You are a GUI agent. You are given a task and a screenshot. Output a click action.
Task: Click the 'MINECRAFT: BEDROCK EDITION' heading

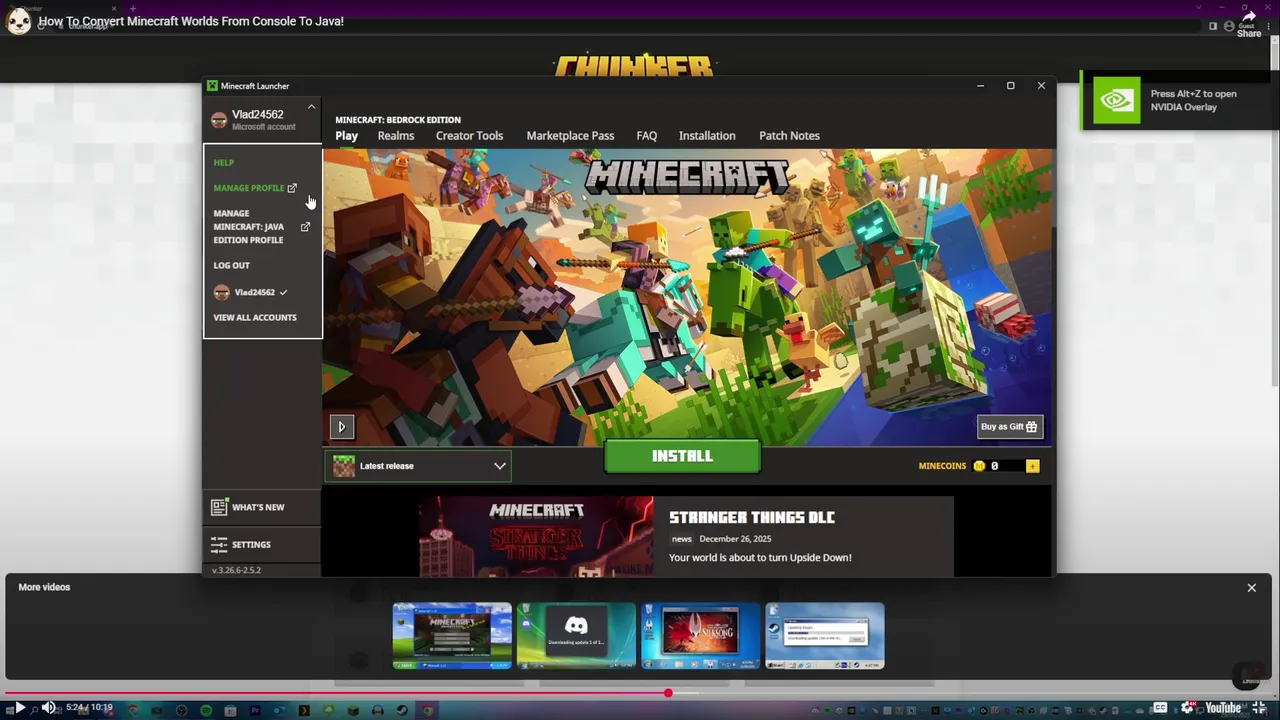click(398, 120)
